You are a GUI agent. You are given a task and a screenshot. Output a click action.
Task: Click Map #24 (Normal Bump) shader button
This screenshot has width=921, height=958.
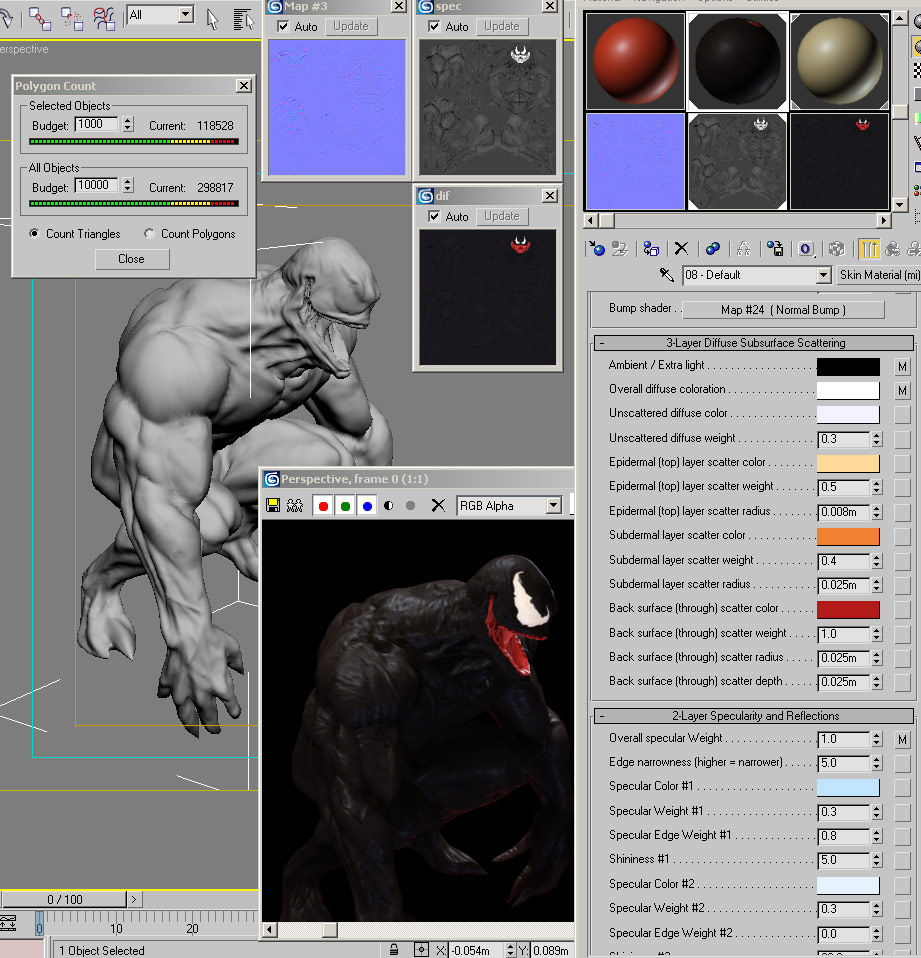pyautogui.click(x=783, y=310)
